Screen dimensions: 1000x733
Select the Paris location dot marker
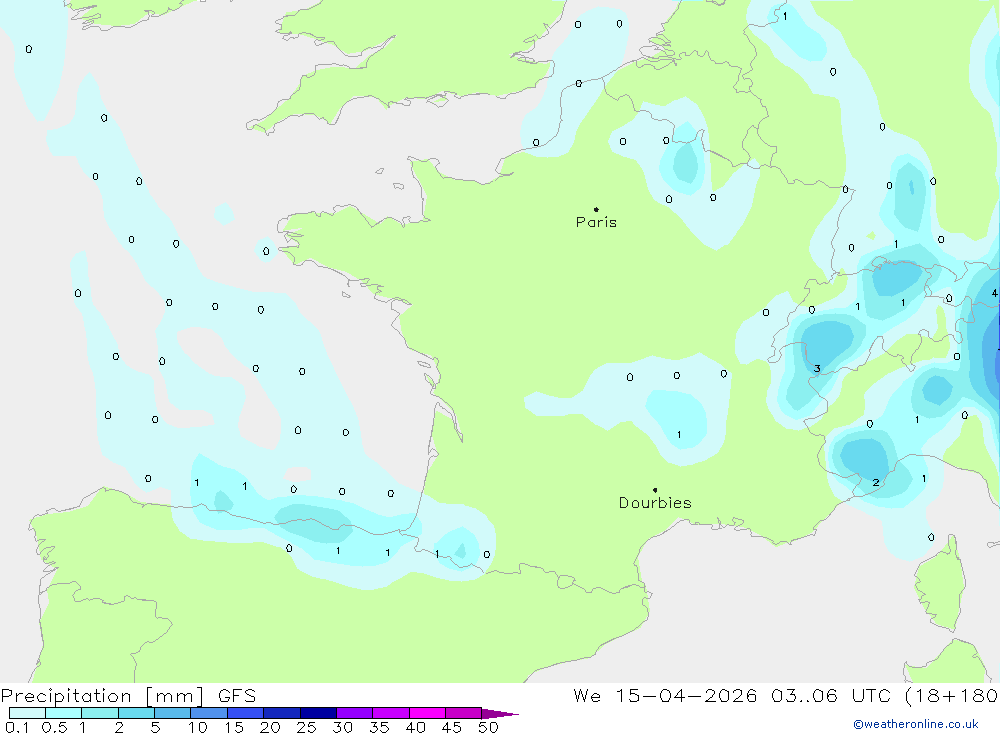click(x=596, y=209)
